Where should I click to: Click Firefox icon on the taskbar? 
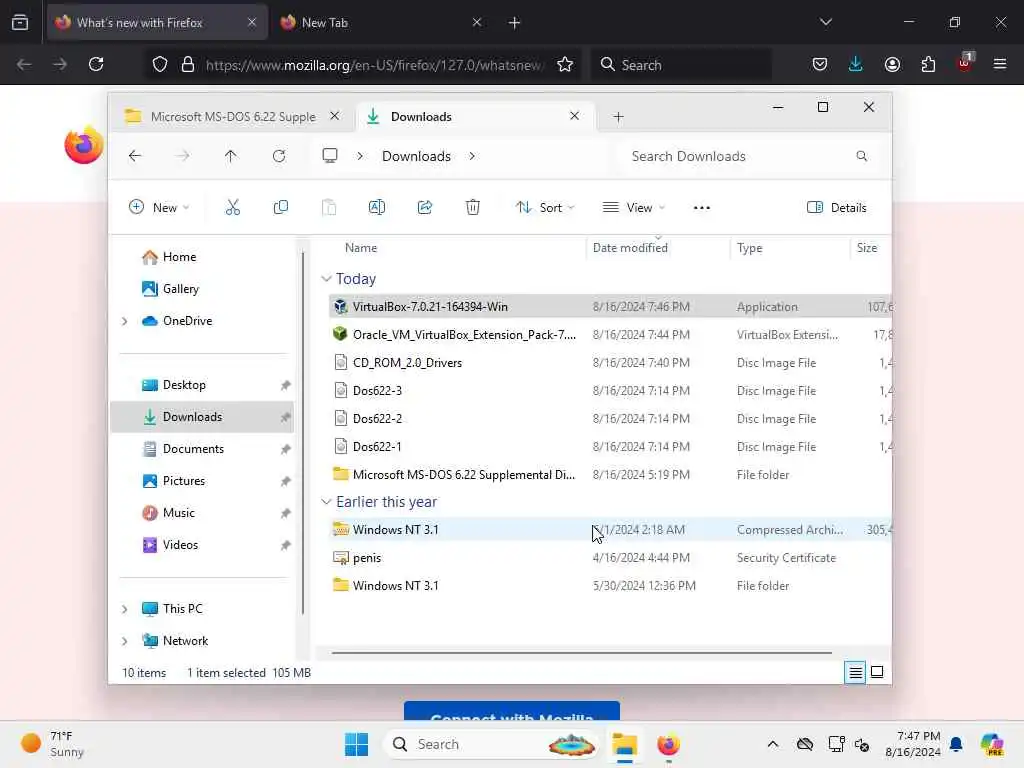coord(668,744)
